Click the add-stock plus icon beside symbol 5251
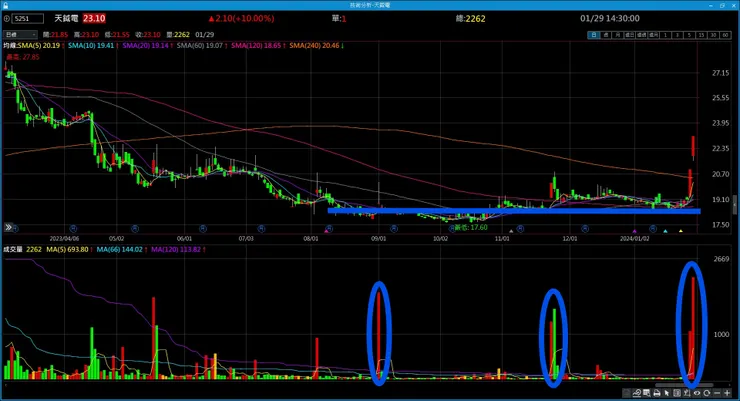 [7, 18]
